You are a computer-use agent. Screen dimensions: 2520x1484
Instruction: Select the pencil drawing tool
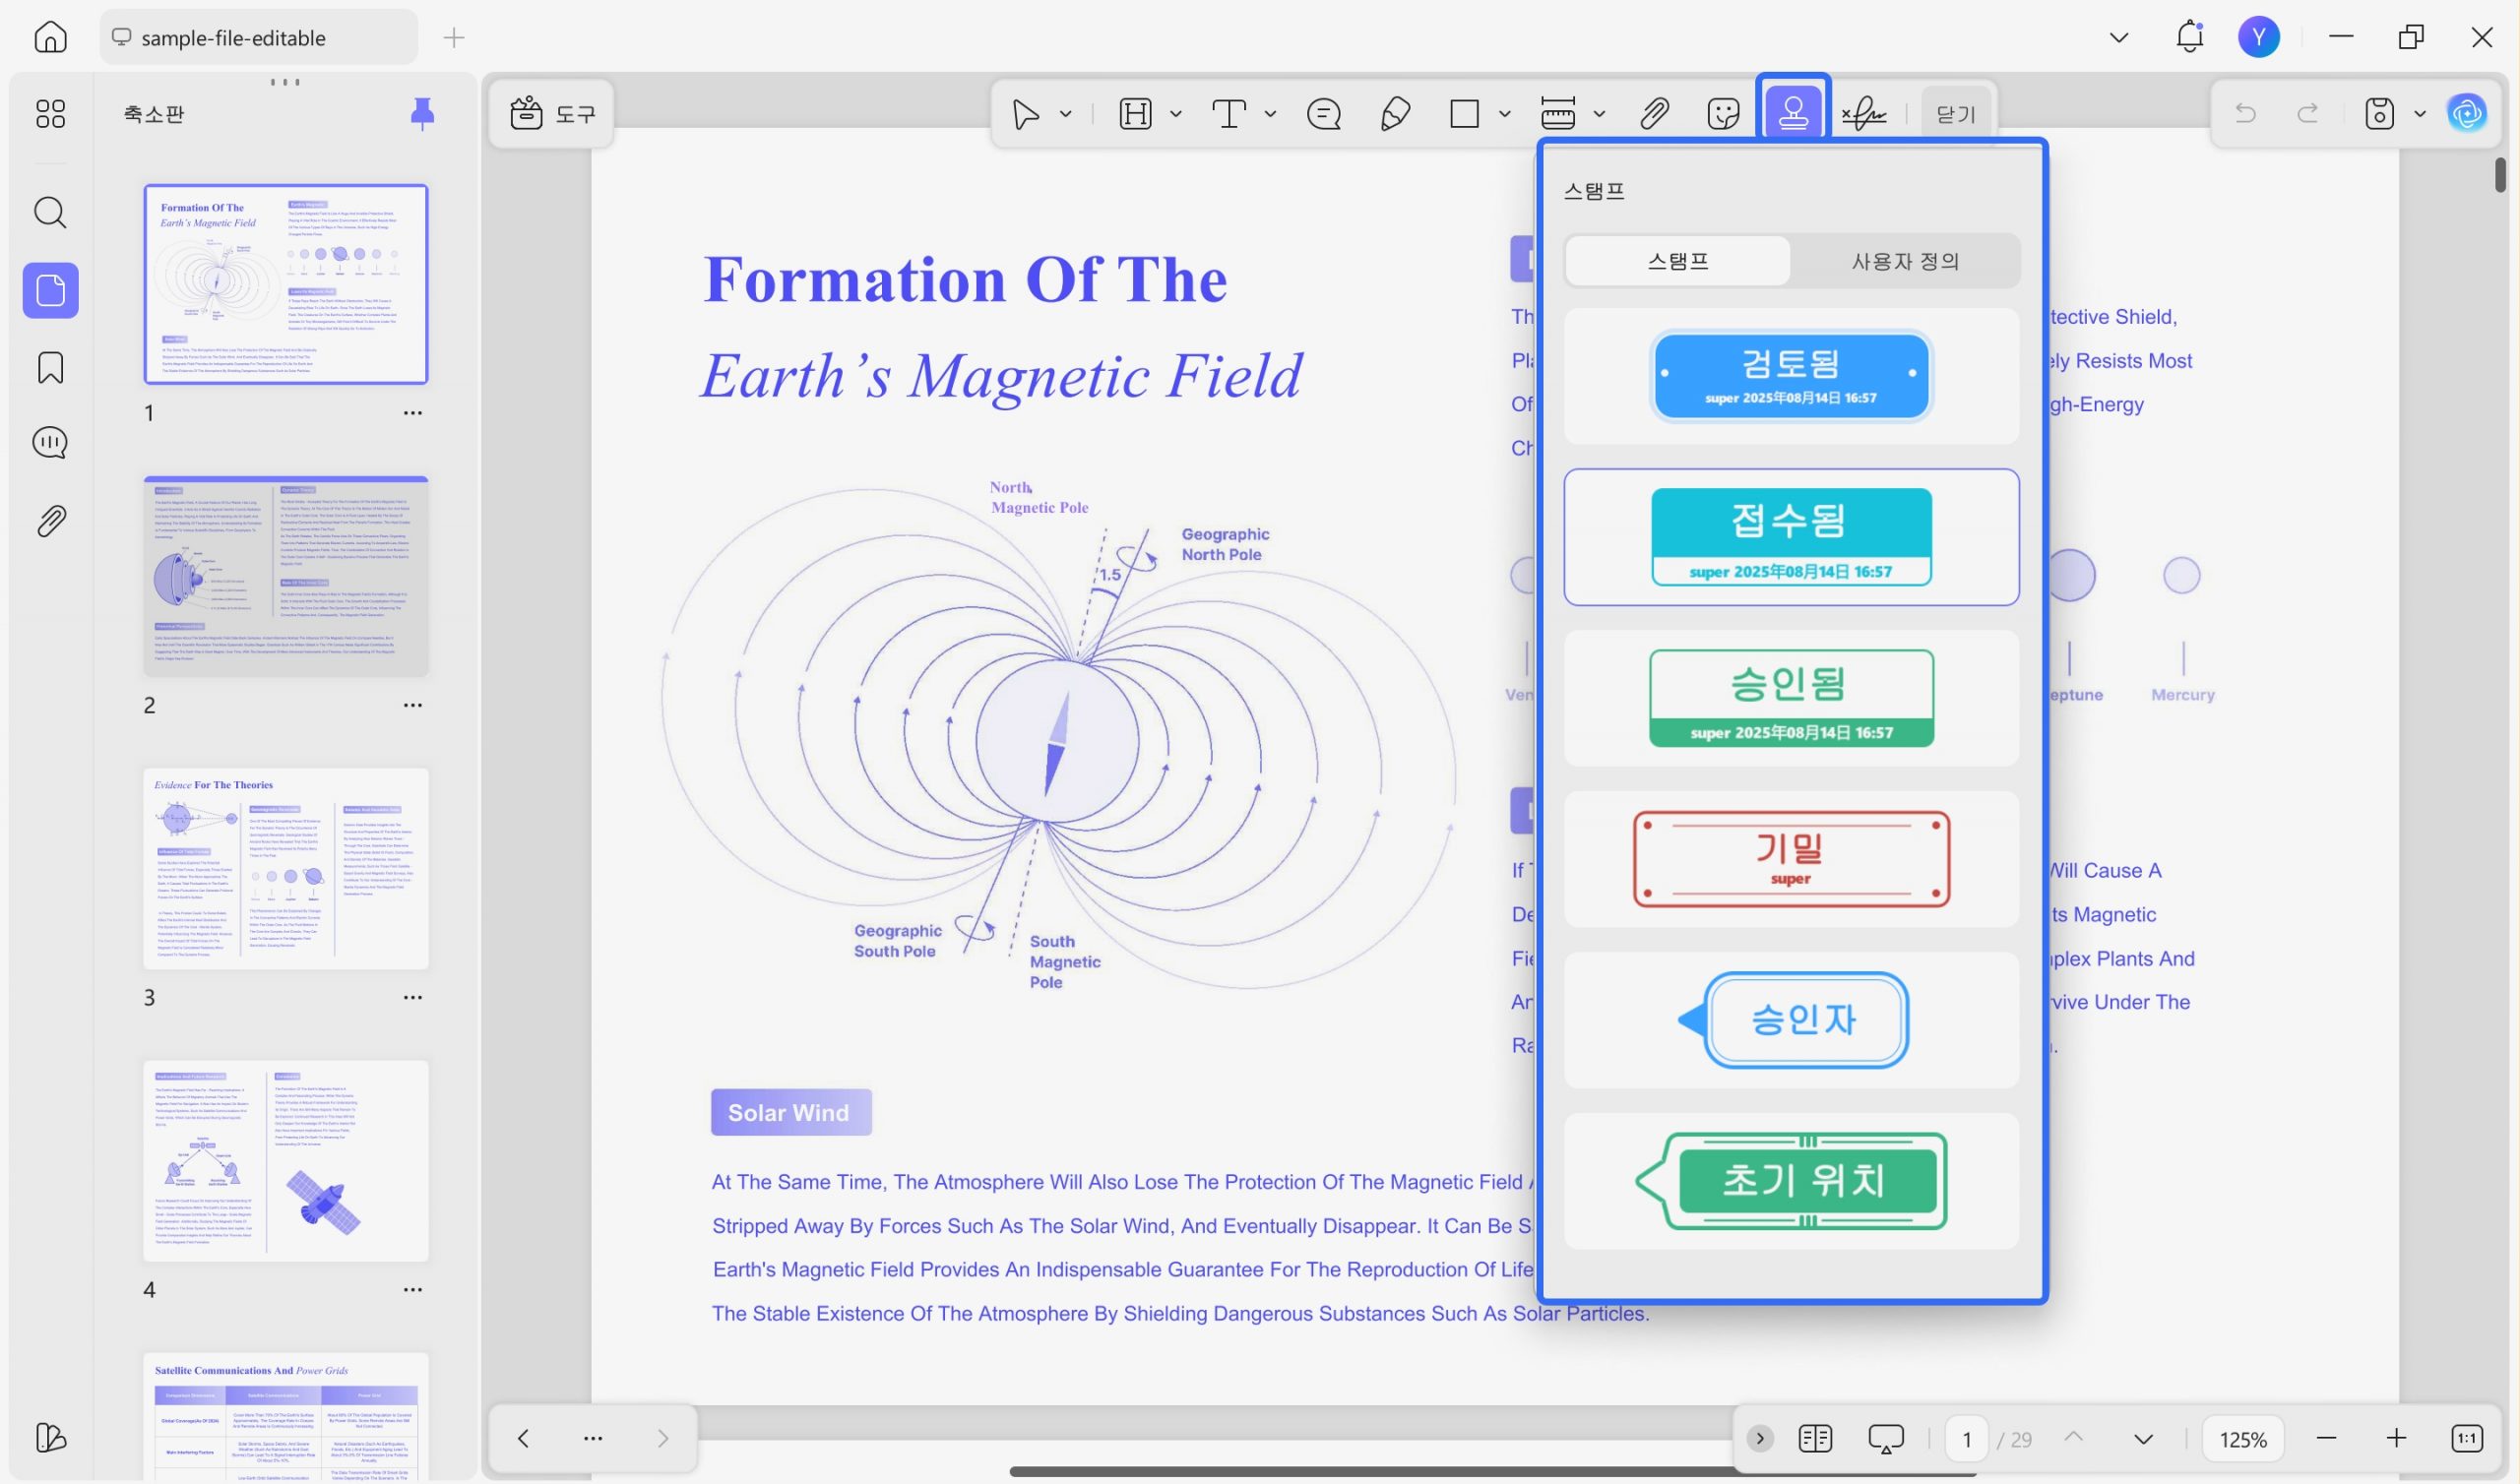(x=1395, y=114)
